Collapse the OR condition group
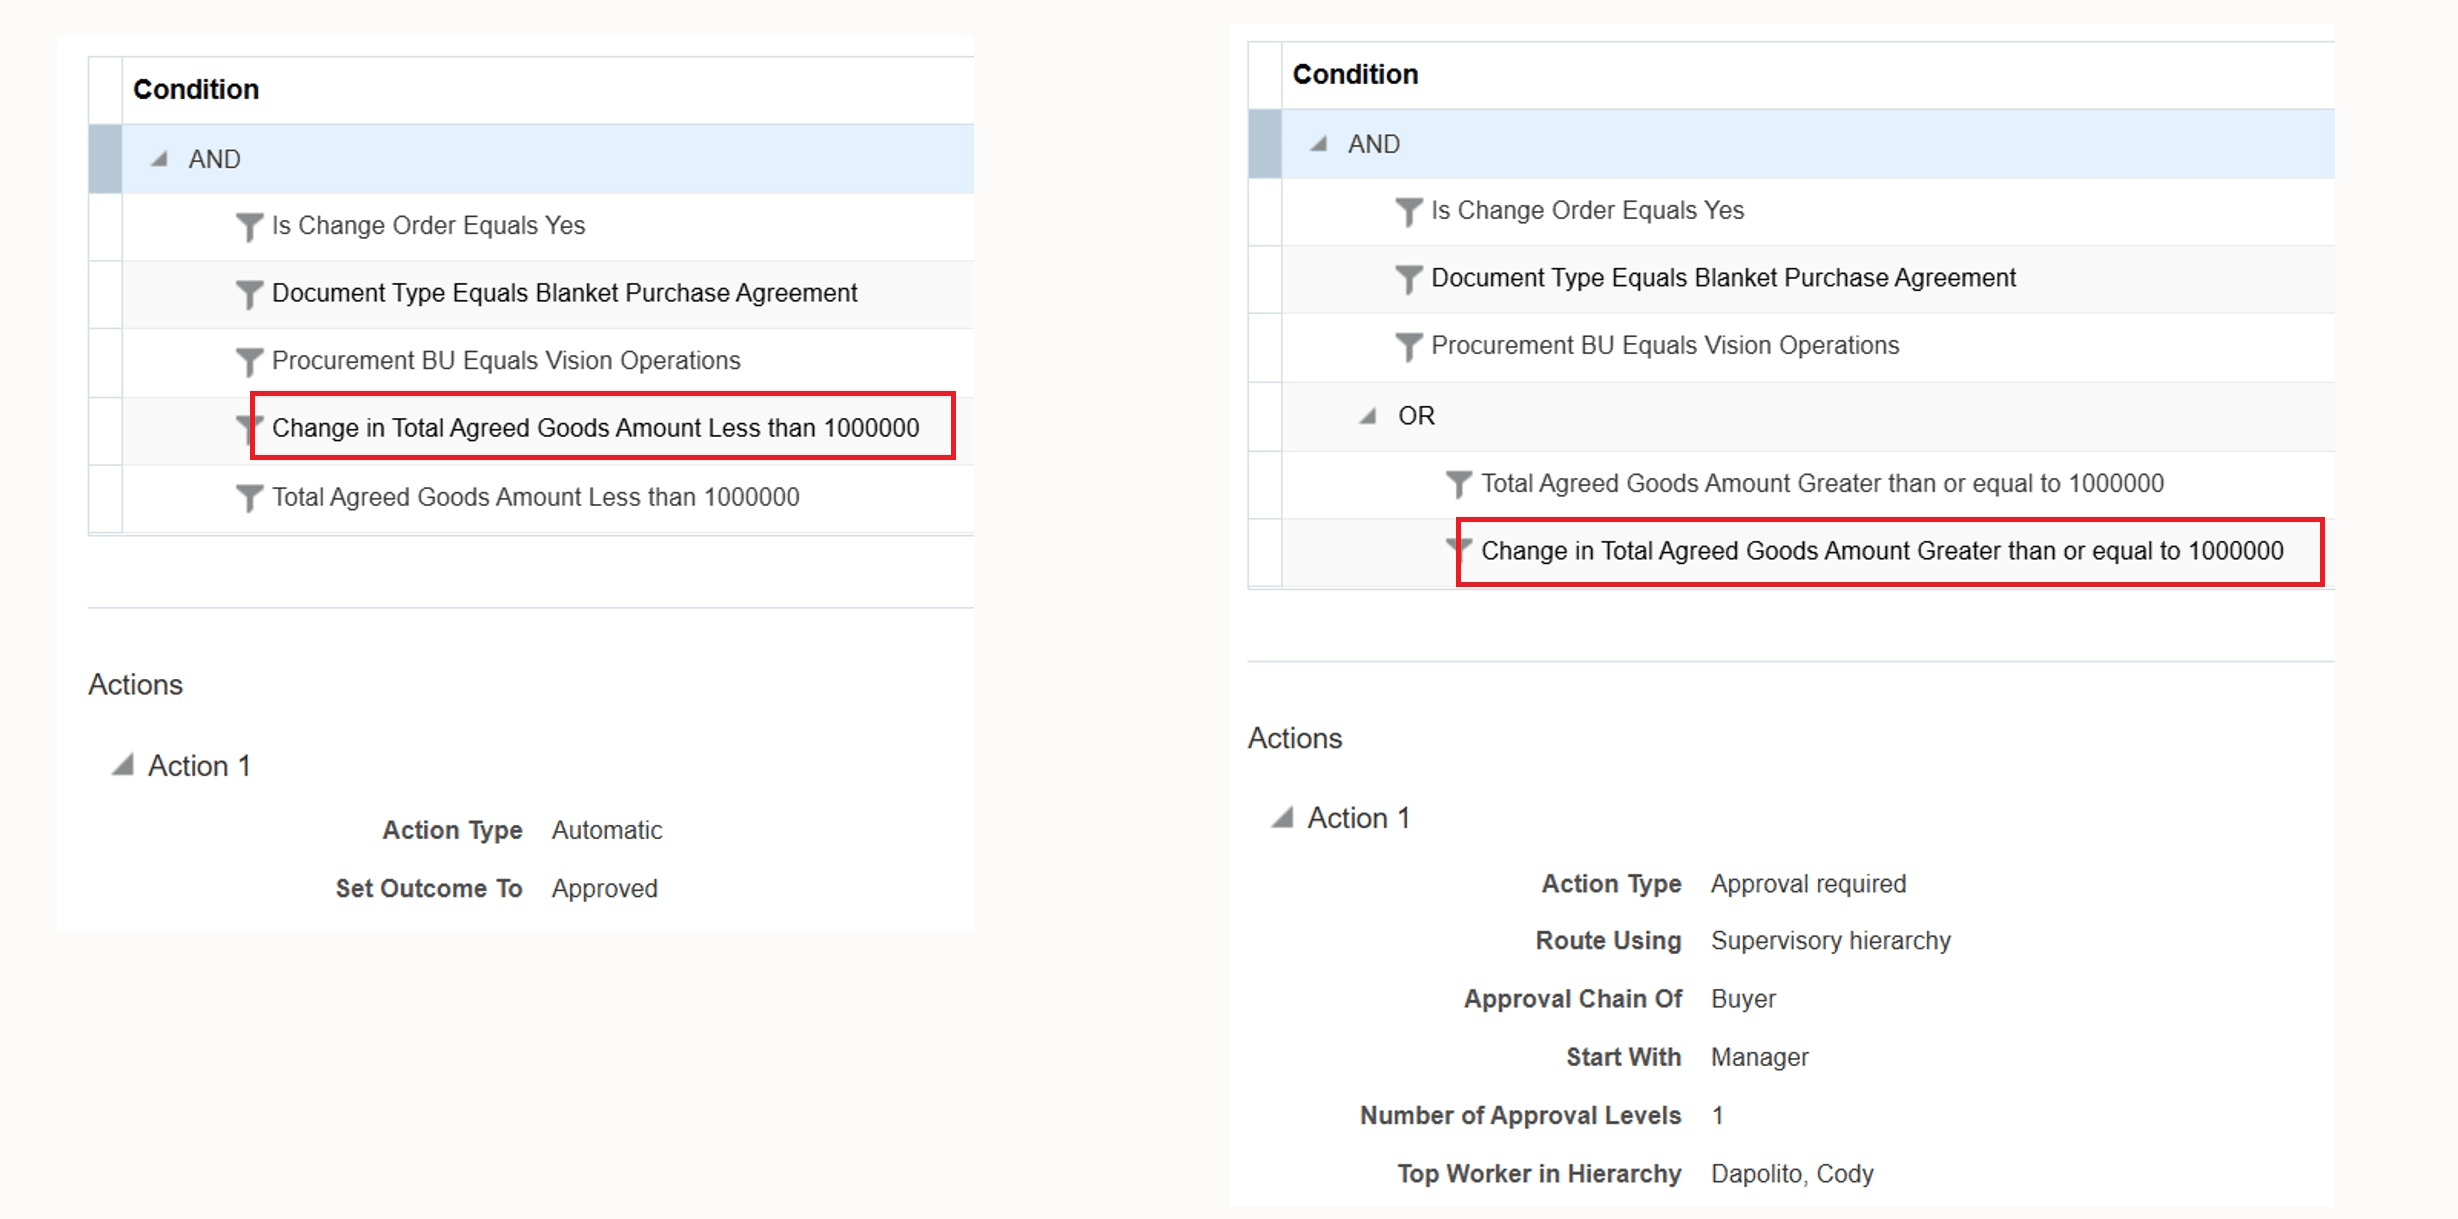 pyautogui.click(x=1370, y=416)
